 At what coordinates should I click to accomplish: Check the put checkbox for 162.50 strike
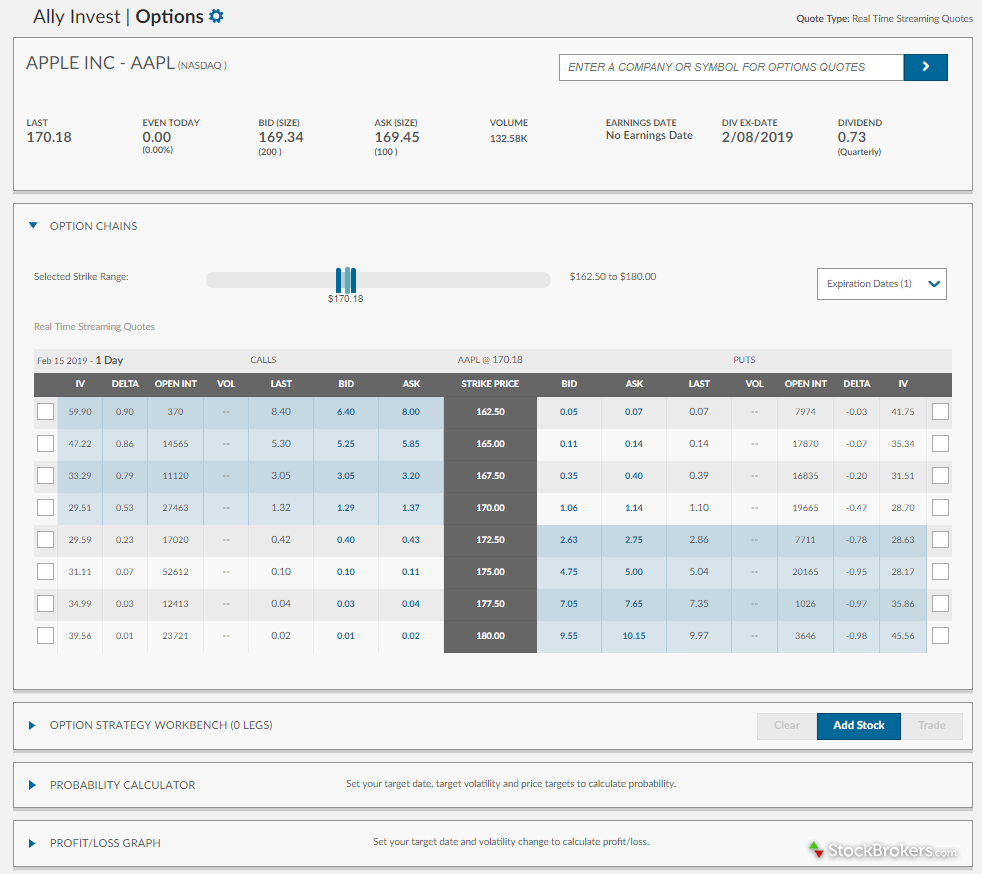[940, 411]
